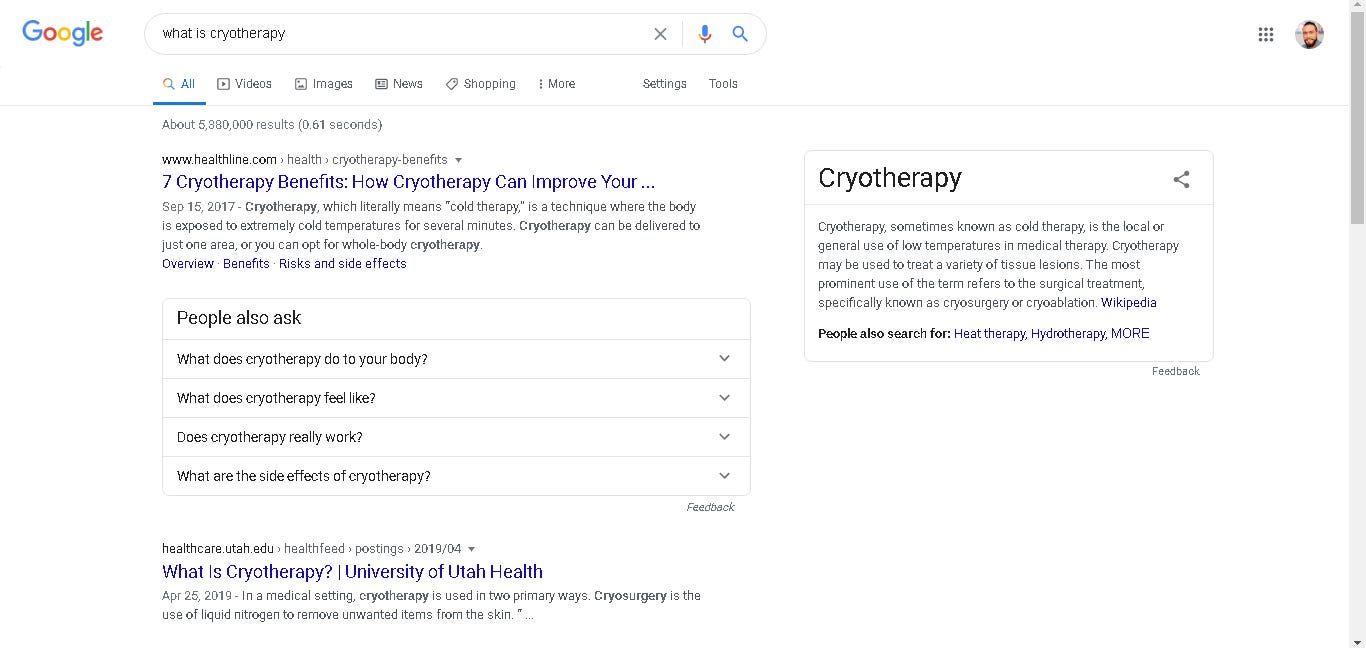This screenshot has width=1366, height=648.
Task: Click inside the search input field
Action: tap(400, 33)
